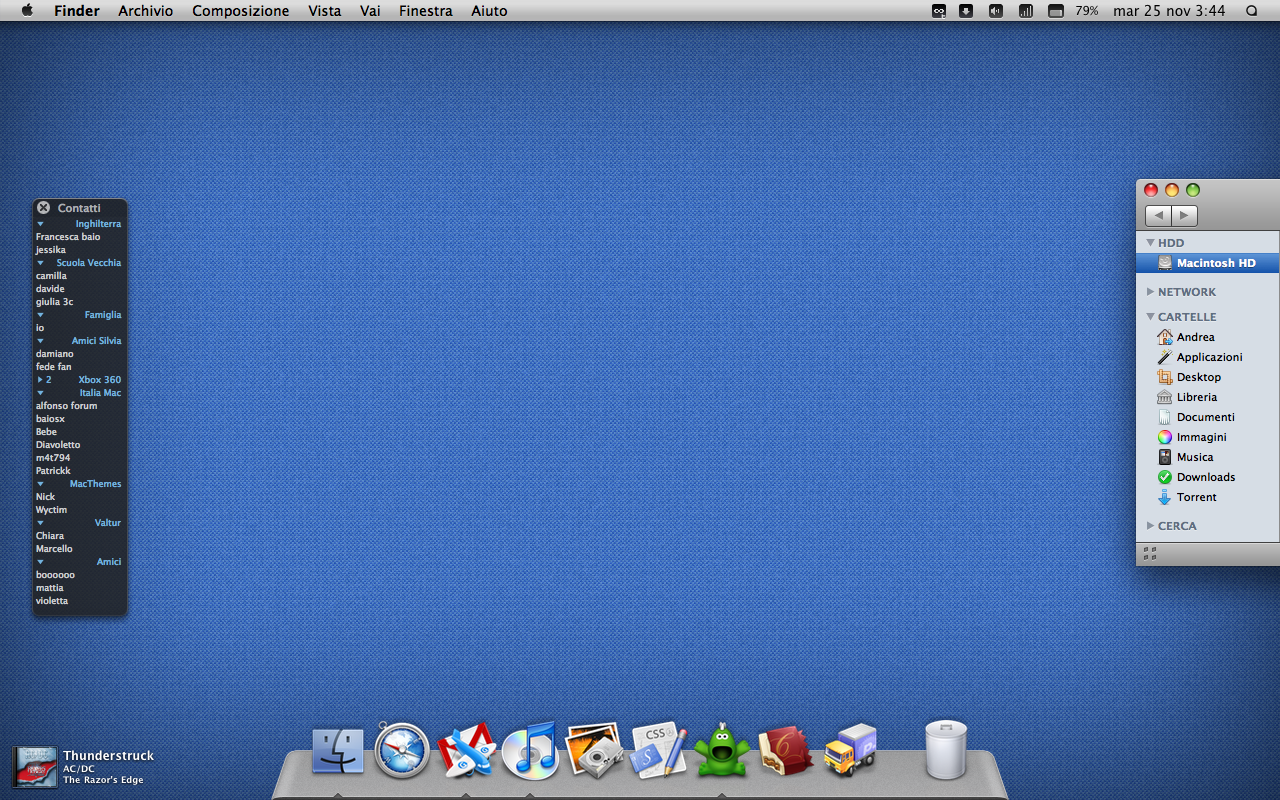Select contact Francesca baio

point(68,237)
